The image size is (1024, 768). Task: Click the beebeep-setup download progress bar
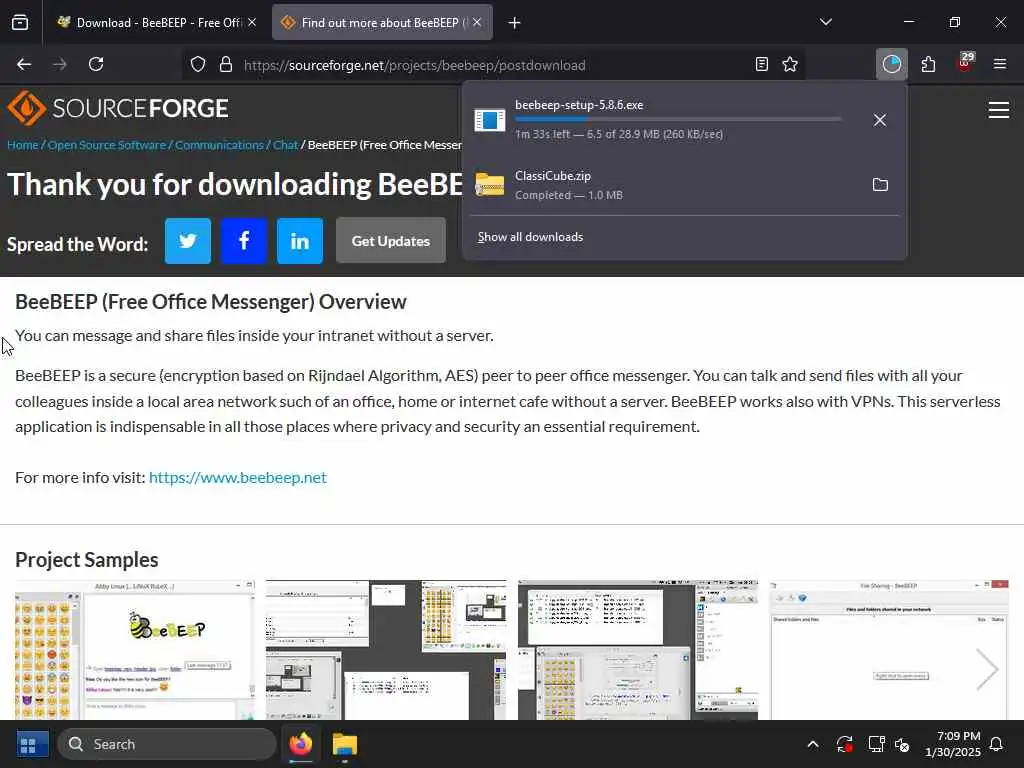678,120
